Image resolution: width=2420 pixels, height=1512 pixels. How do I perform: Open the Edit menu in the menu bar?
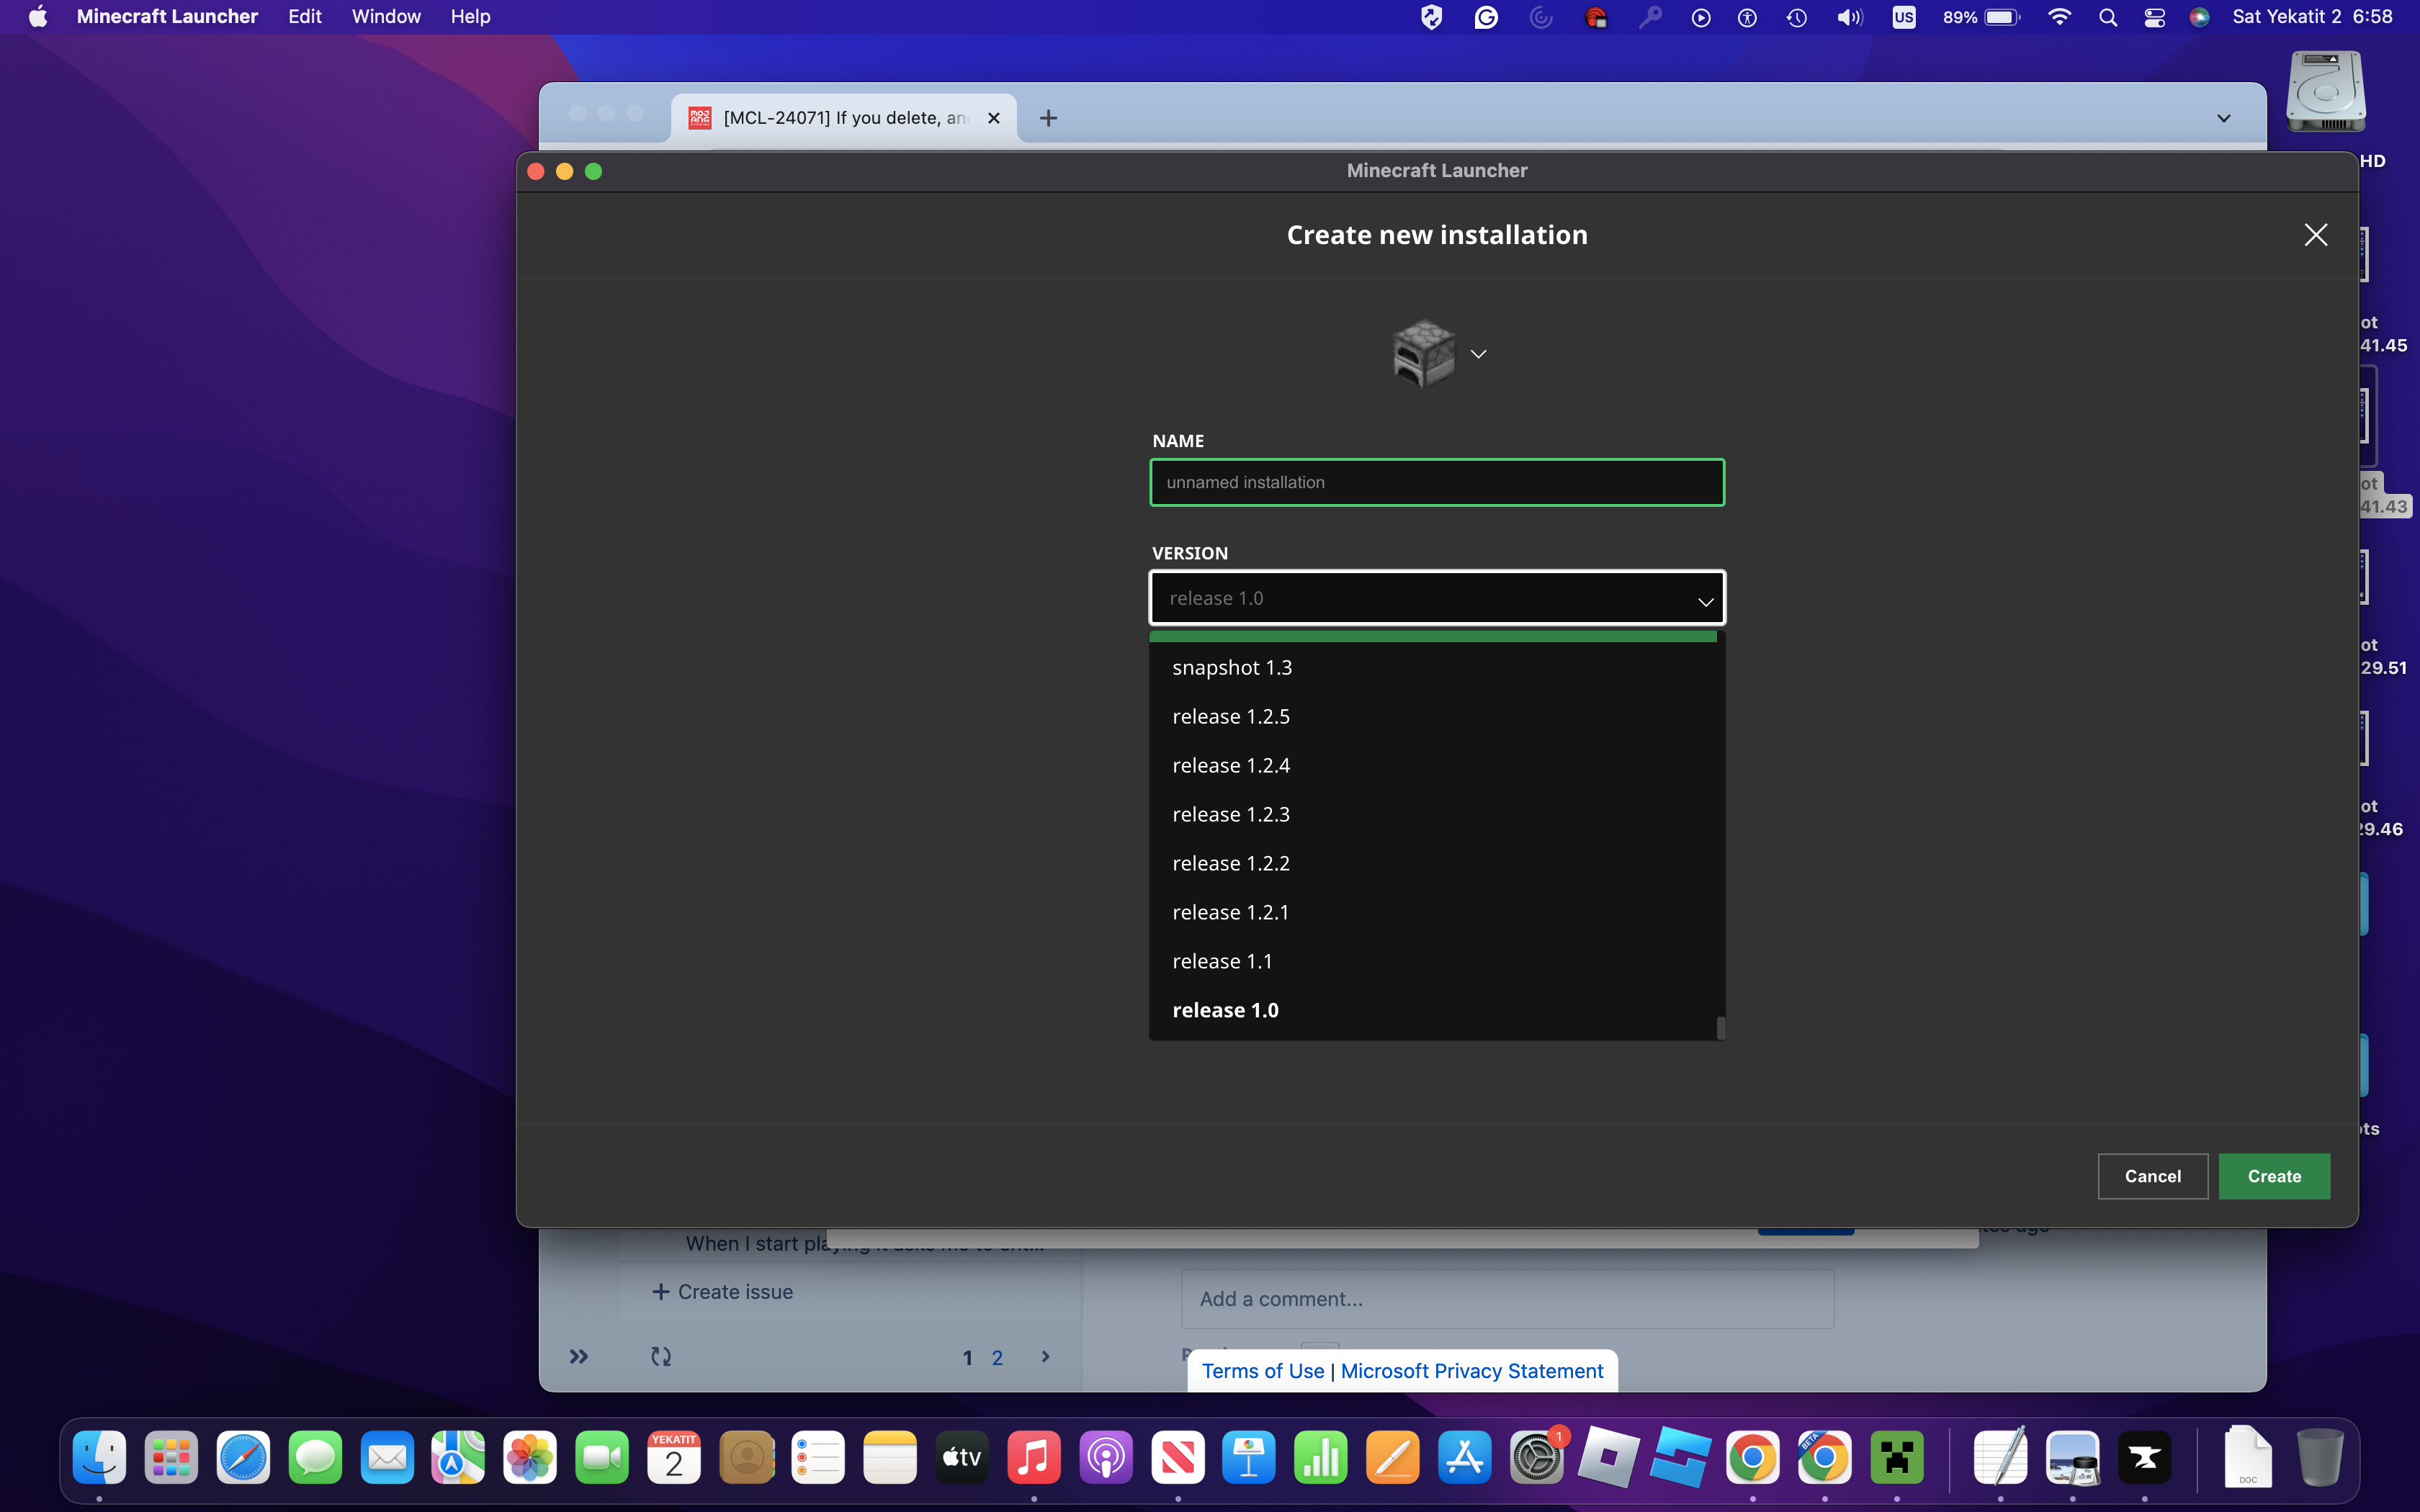click(x=304, y=17)
